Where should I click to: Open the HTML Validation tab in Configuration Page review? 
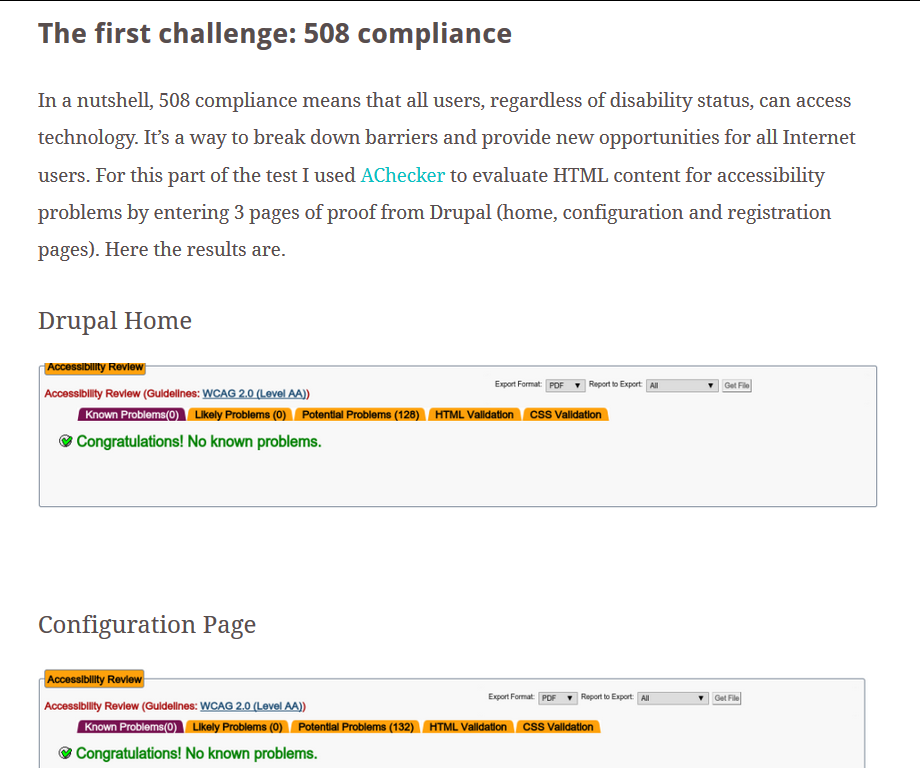(468, 727)
